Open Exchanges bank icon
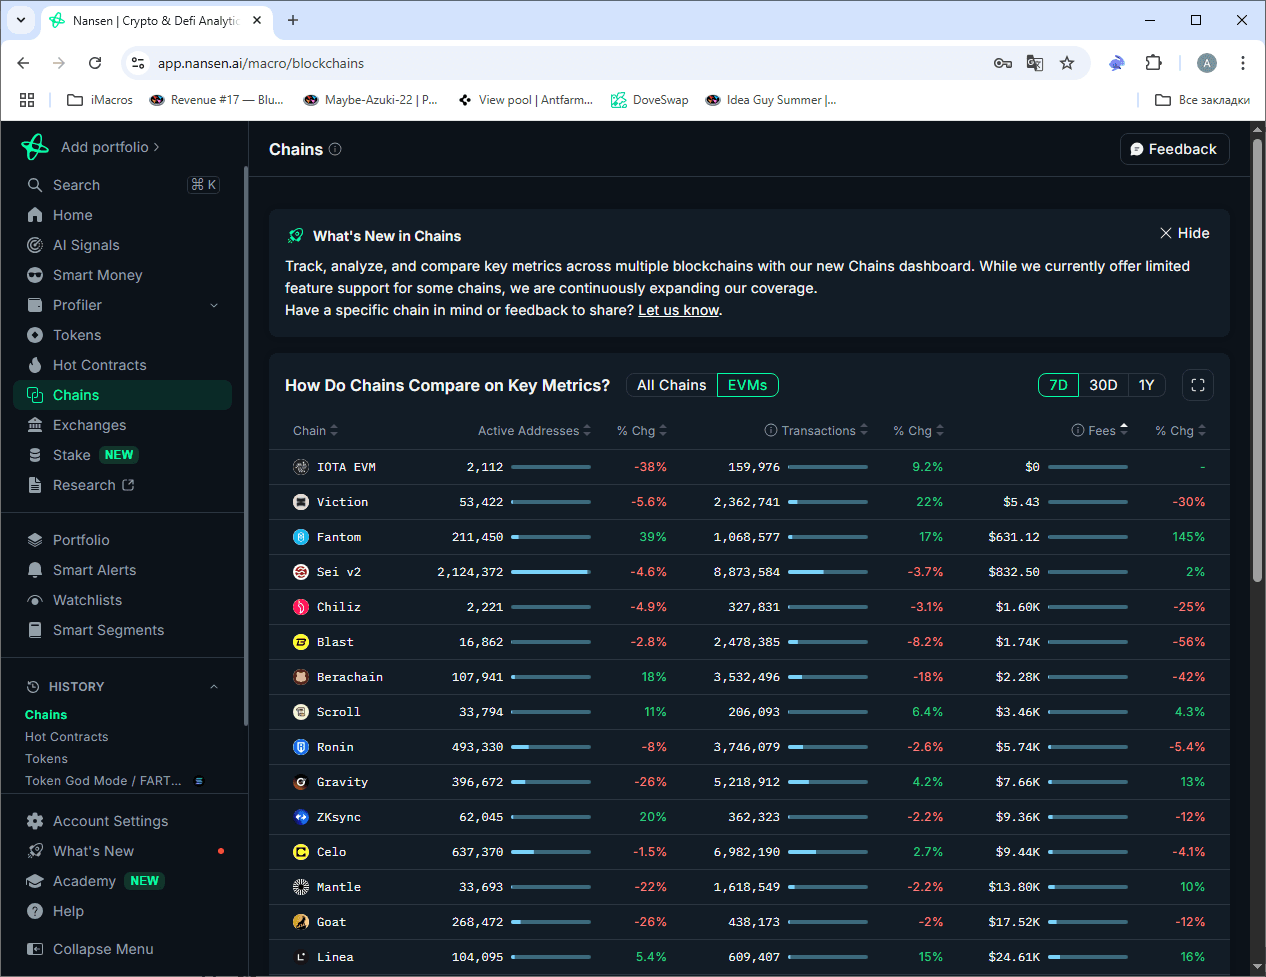 pyautogui.click(x=35, y=425)
